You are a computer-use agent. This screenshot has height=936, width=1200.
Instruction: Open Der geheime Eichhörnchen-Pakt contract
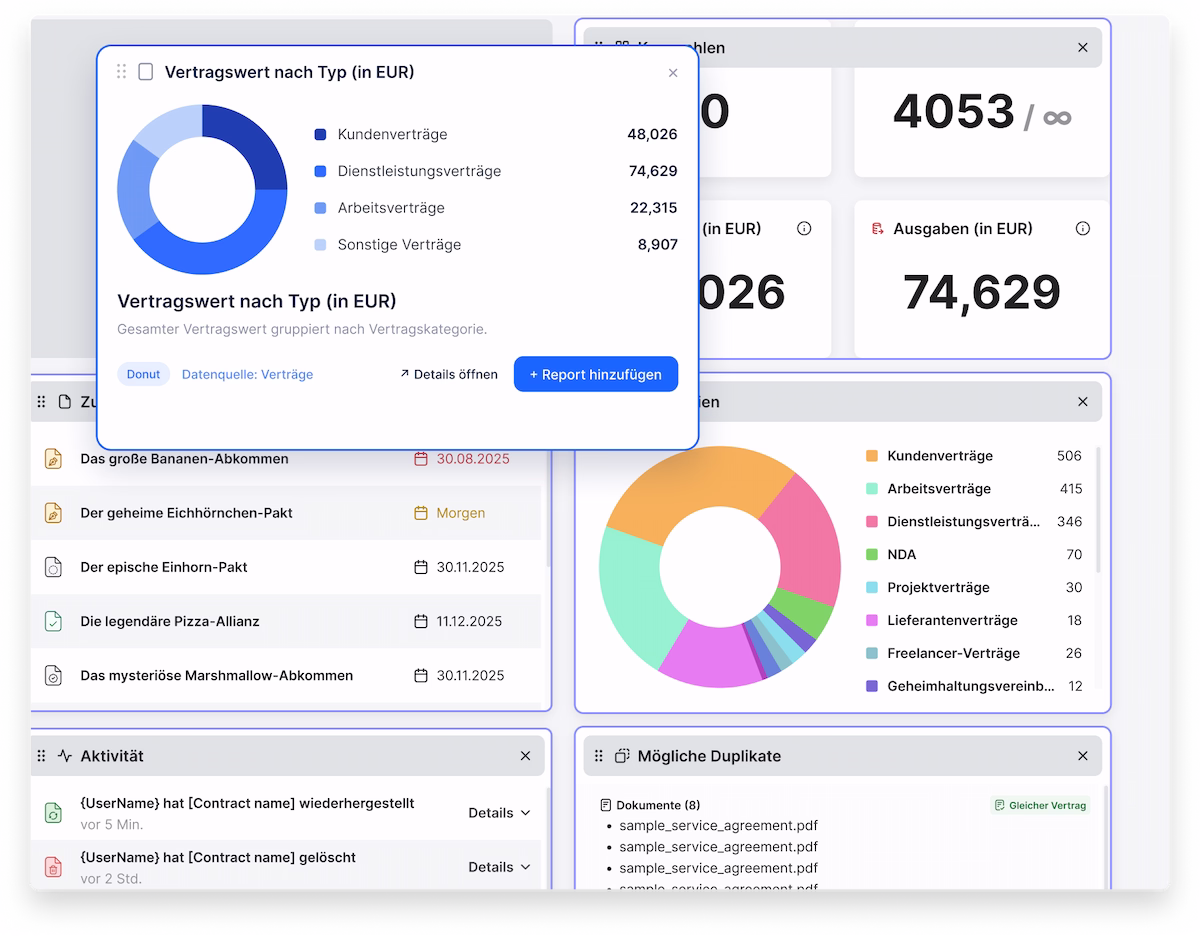[x=186, y=513]
